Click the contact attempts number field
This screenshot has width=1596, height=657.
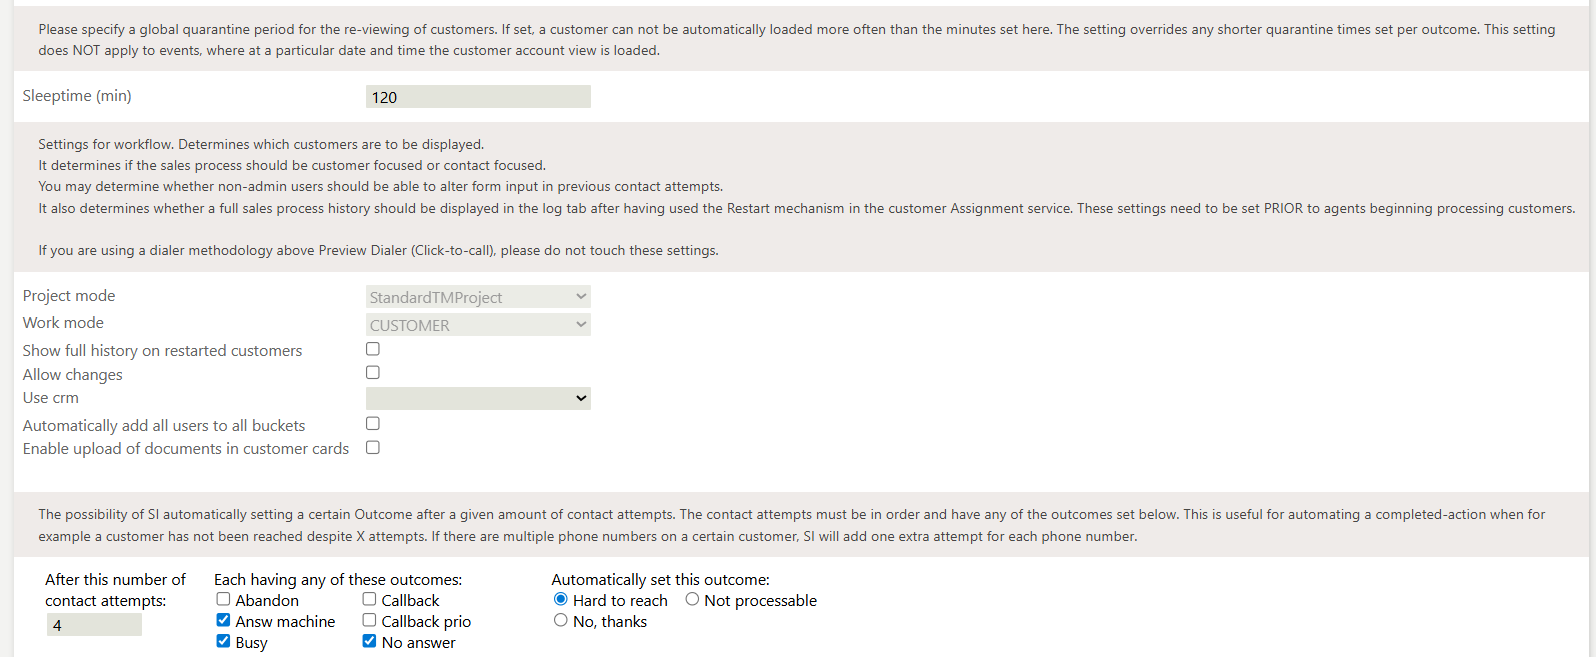94,625
